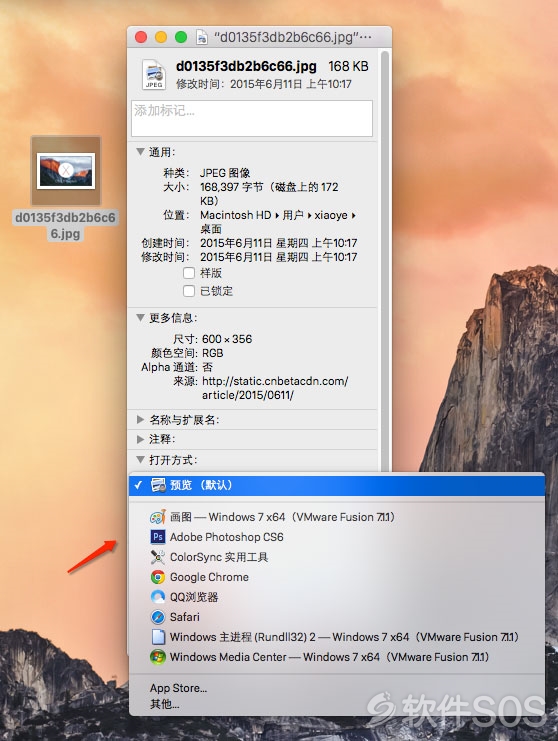Select the QQ浏览器 browser icon
This screenshot has width=558, height=741.
pyautogui.click(x=158, y=597)
